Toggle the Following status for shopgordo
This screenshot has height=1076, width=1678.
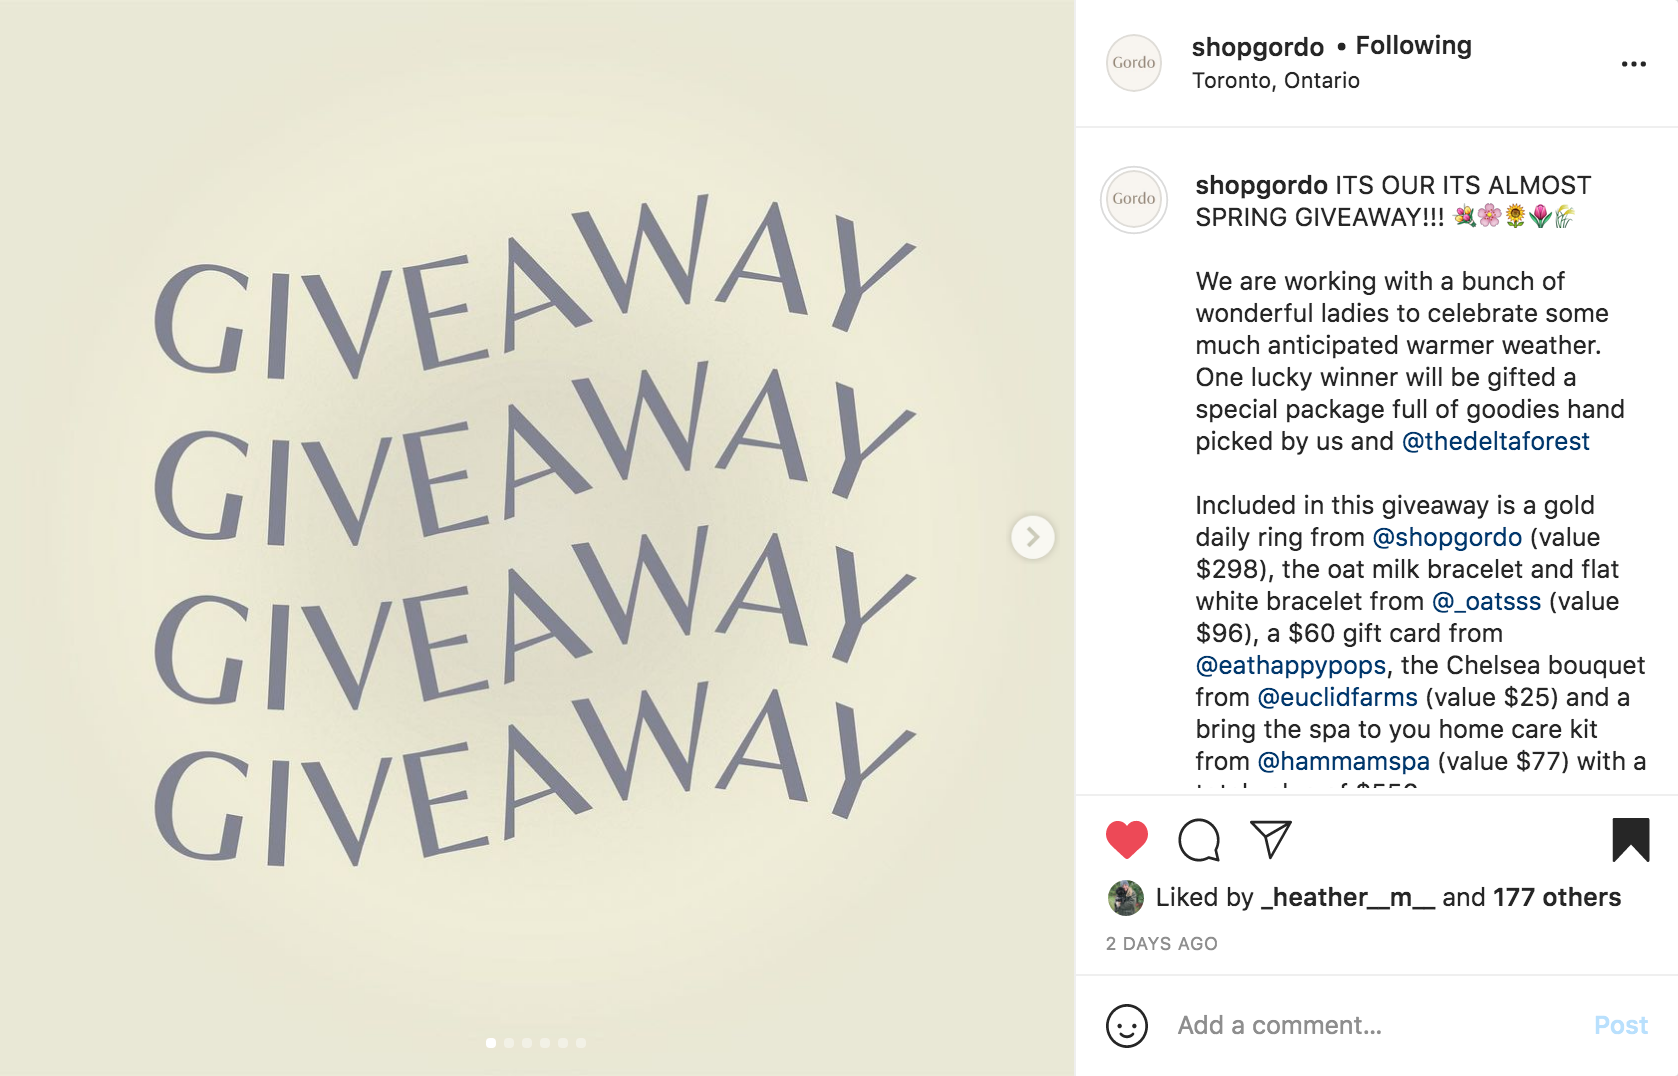[1413, 46]
